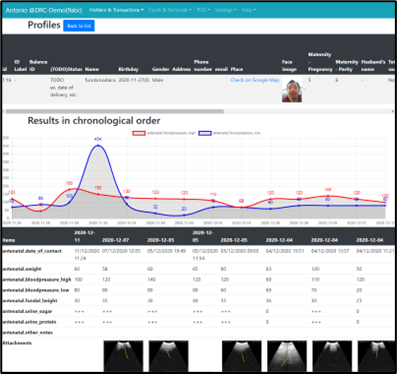Image resolution: width=397 pixels, height=374 pixels.
Task: Select antenatal.weight row label
Action: click(x=22, y=269)
